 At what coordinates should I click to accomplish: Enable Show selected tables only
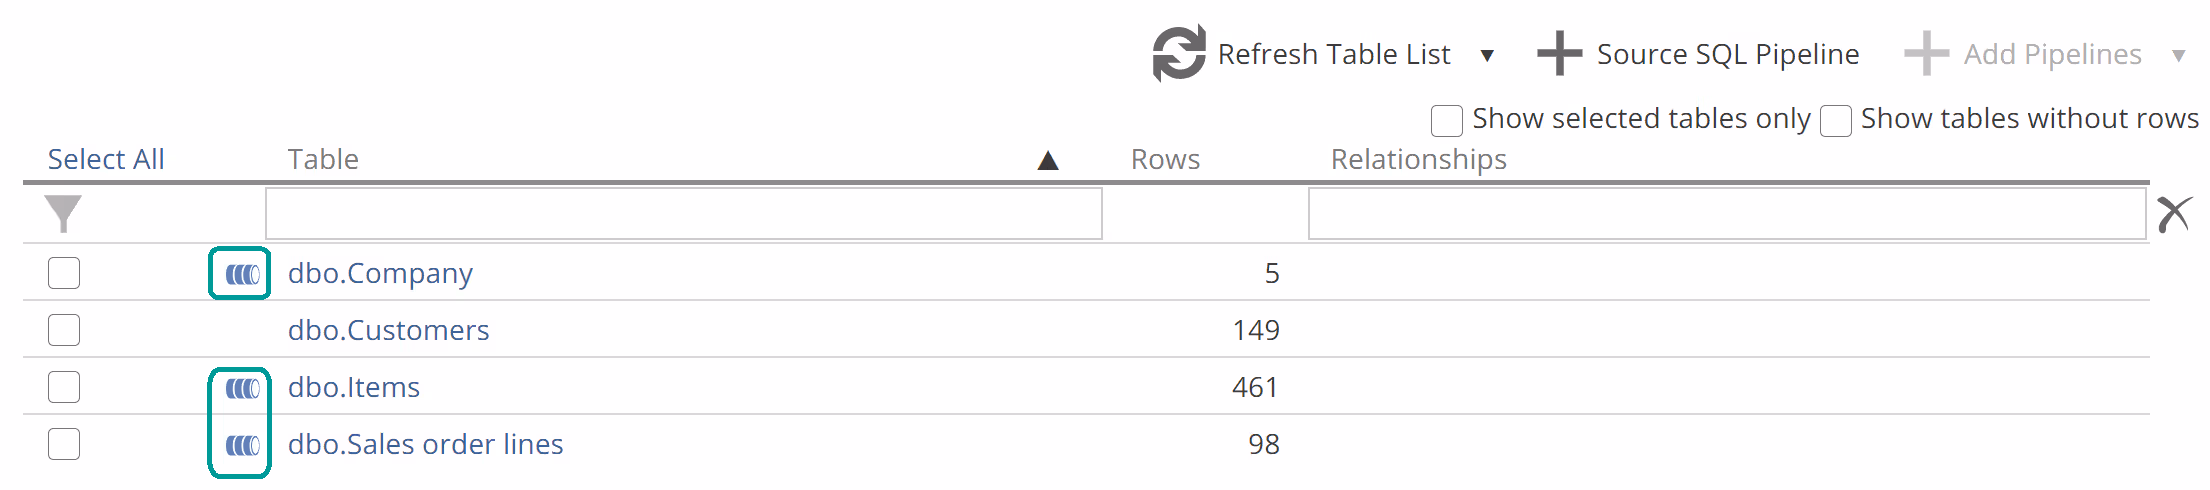pos(1446,120)
